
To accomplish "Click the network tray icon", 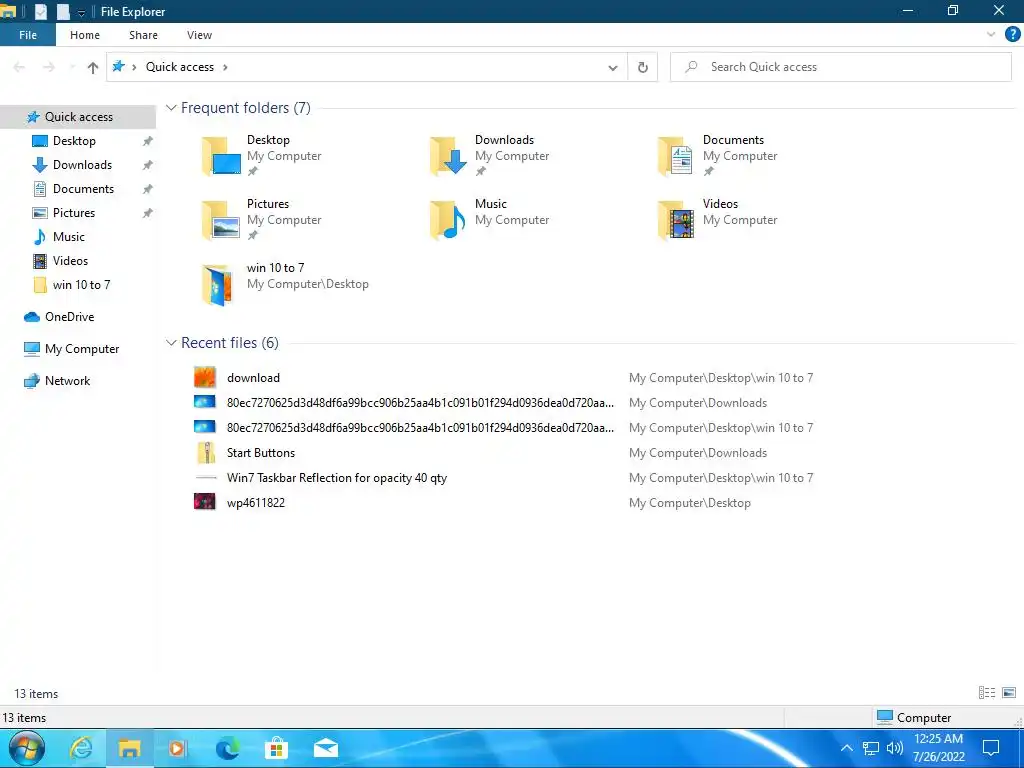I will [871, 748].
